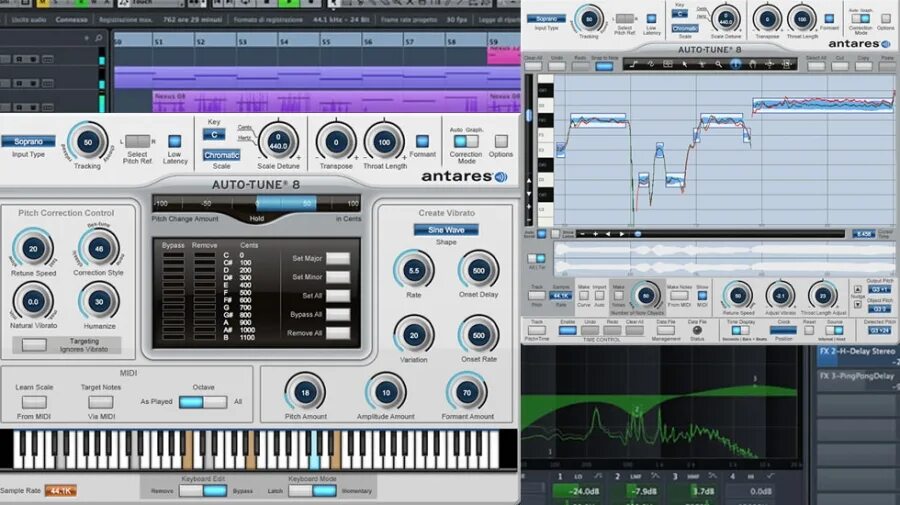Screen dimensions: 900x505
Task: Click the Set Minor button
Action: (338, 277)
